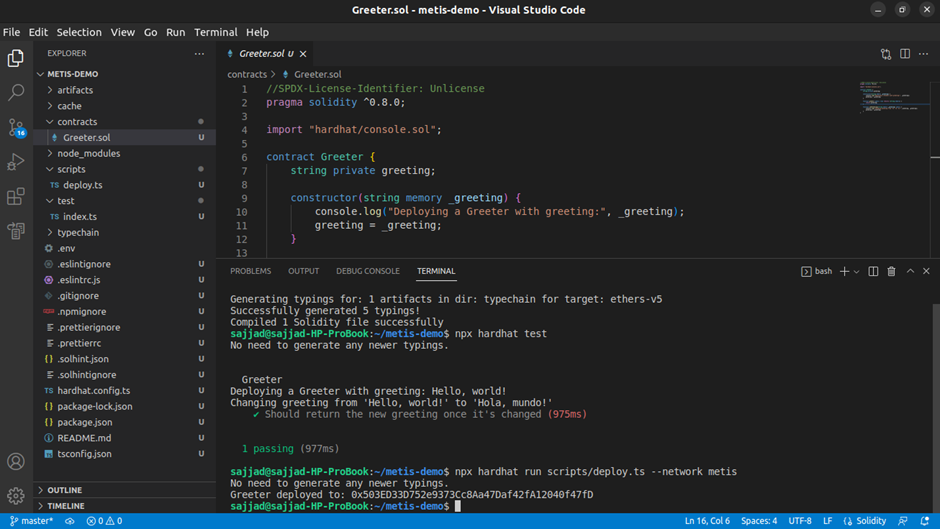
Task: Open problems count in the status bar
Action: tap(104, 521)
